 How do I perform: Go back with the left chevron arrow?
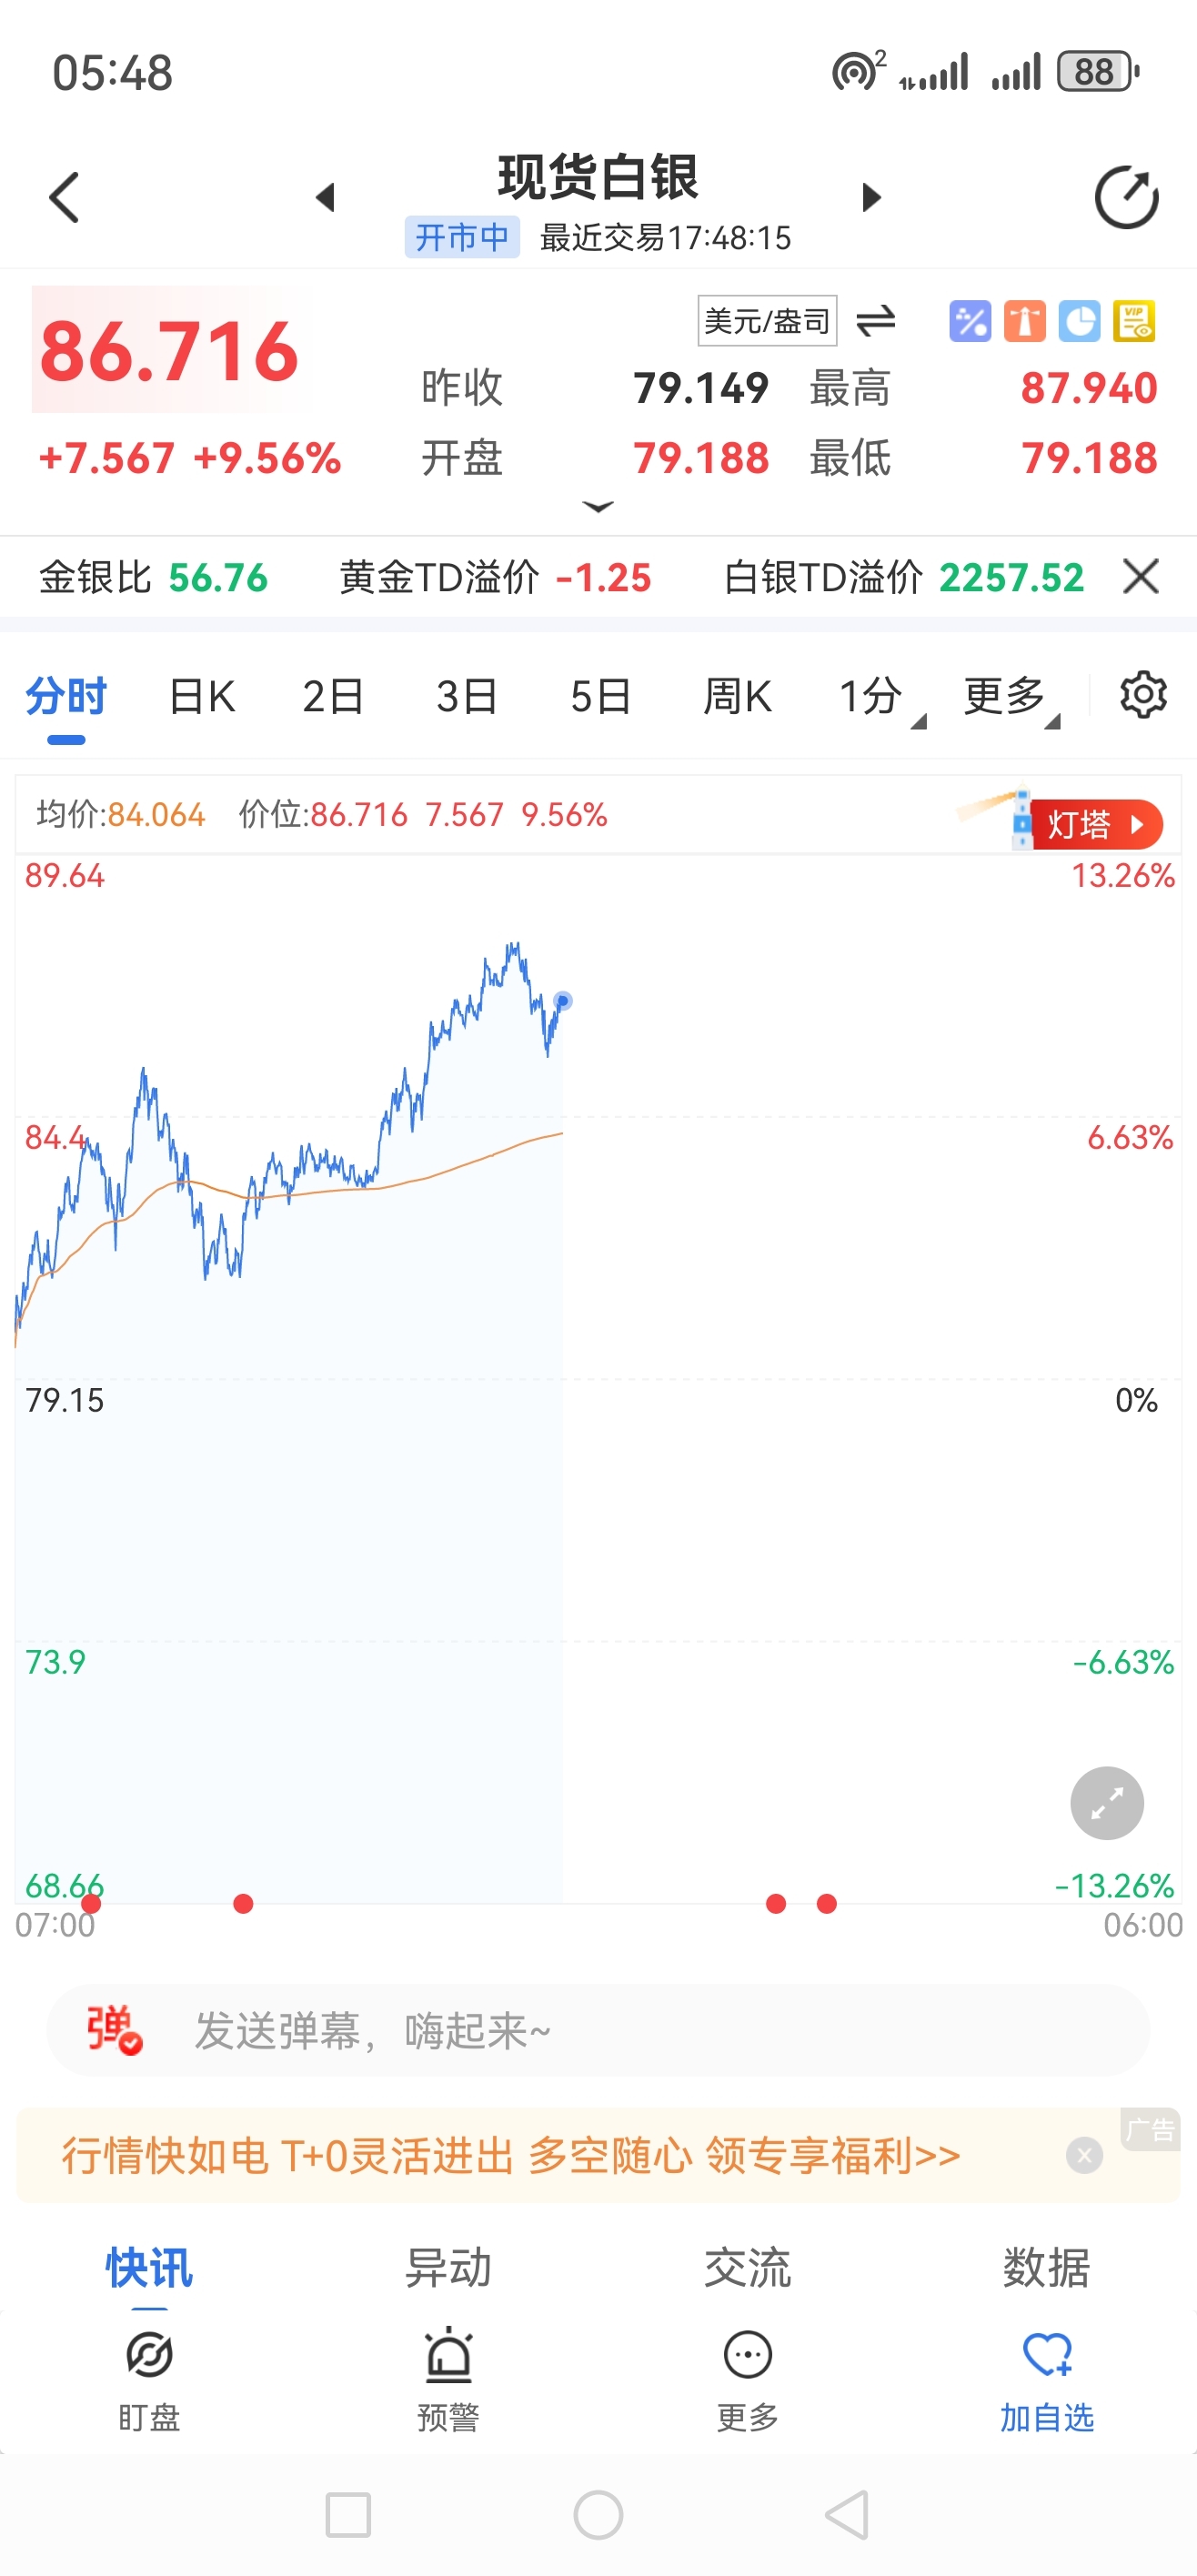[64, 198]
